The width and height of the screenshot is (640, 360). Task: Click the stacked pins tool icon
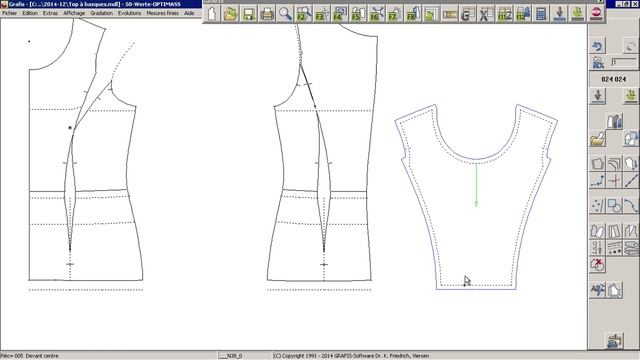point(631,248)
